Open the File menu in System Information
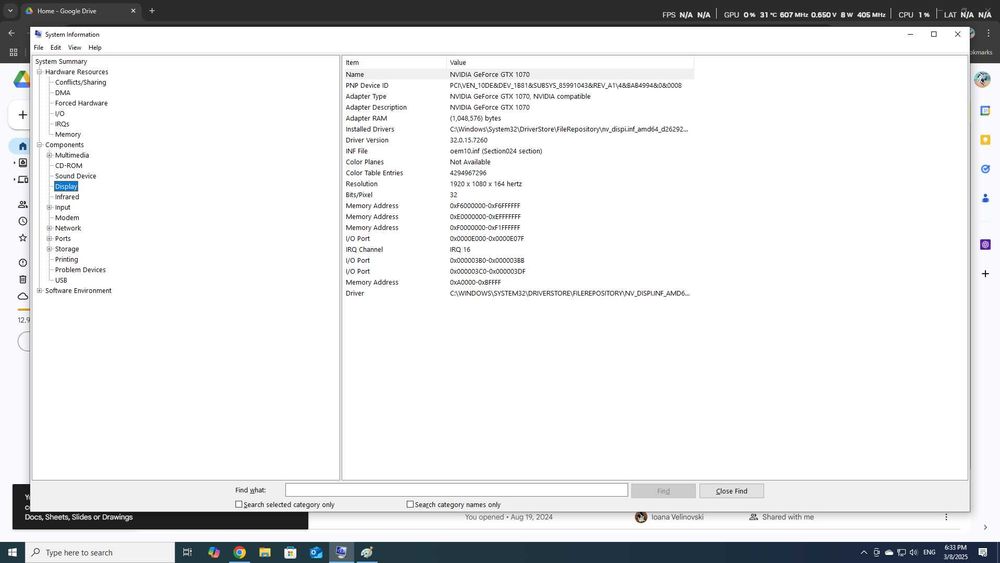This screenshot has height=563, width=1000. [38, 48]
